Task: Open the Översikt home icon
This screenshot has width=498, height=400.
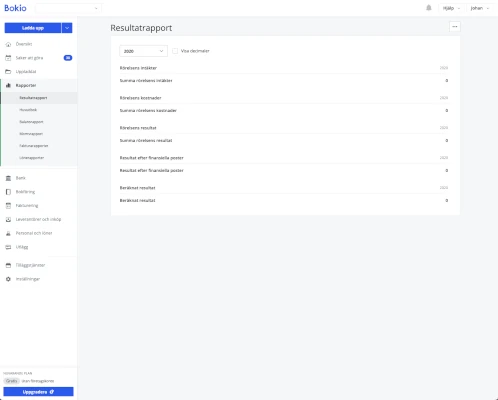Action: coord(8,44)
